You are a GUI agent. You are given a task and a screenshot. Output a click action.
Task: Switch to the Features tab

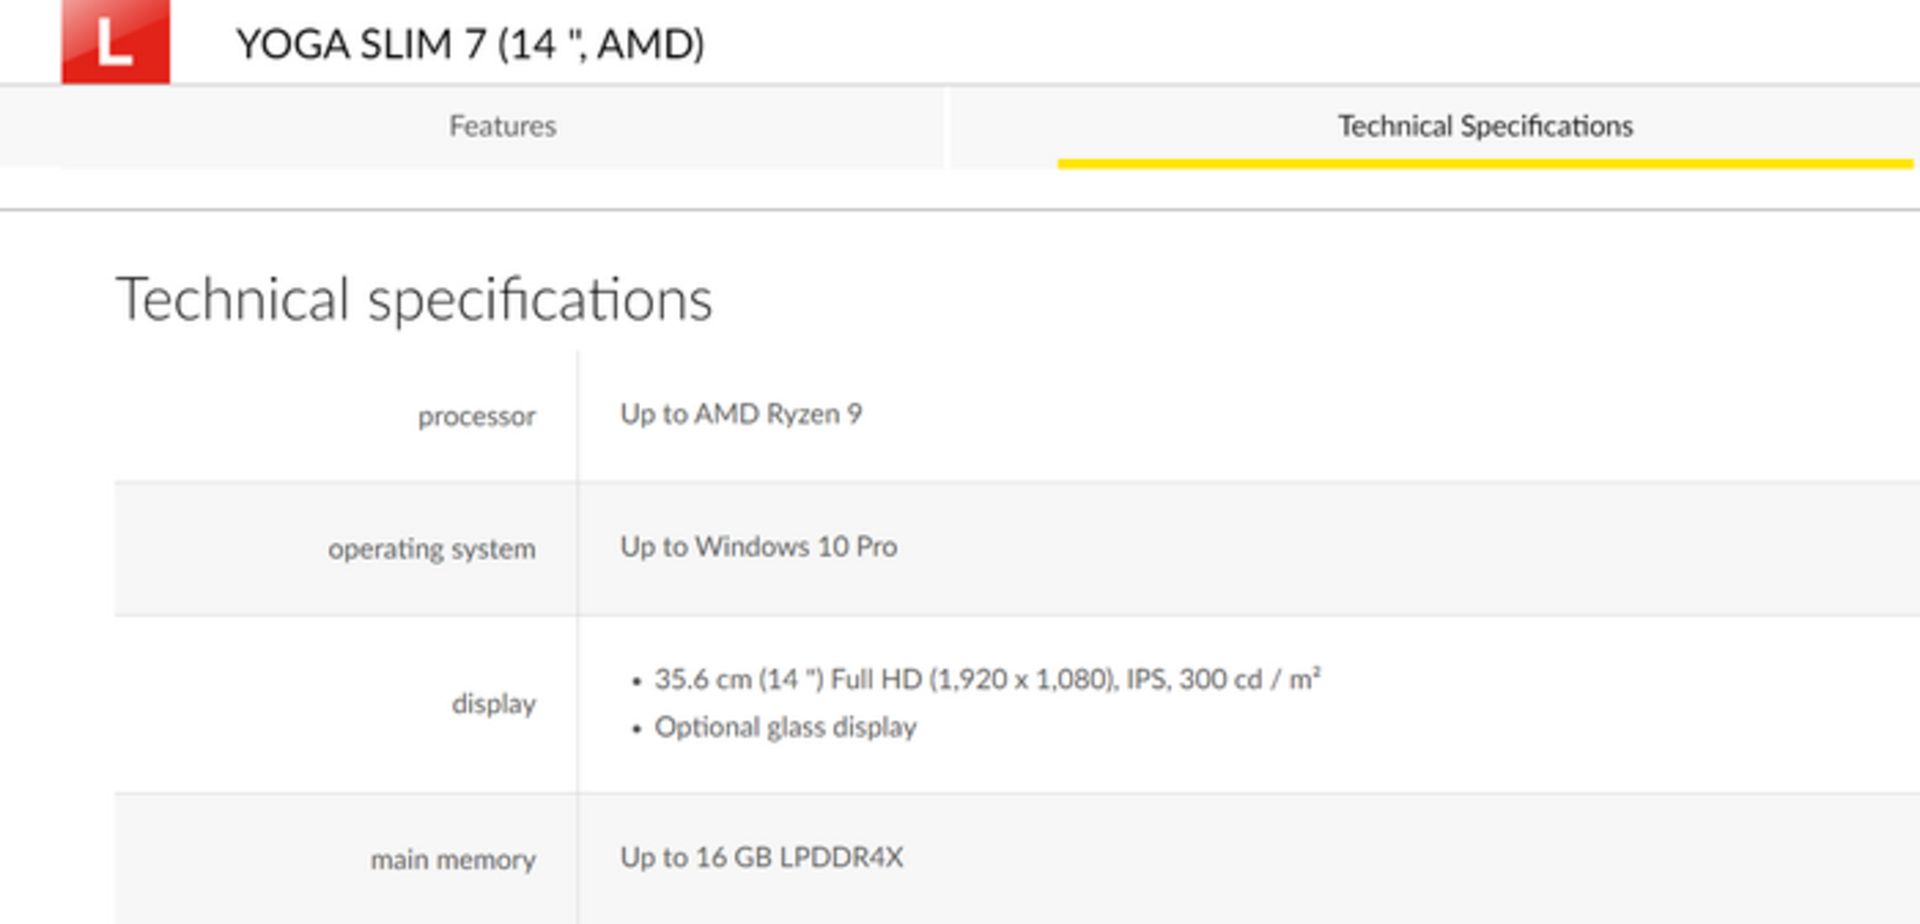click(x=502, y=126)
